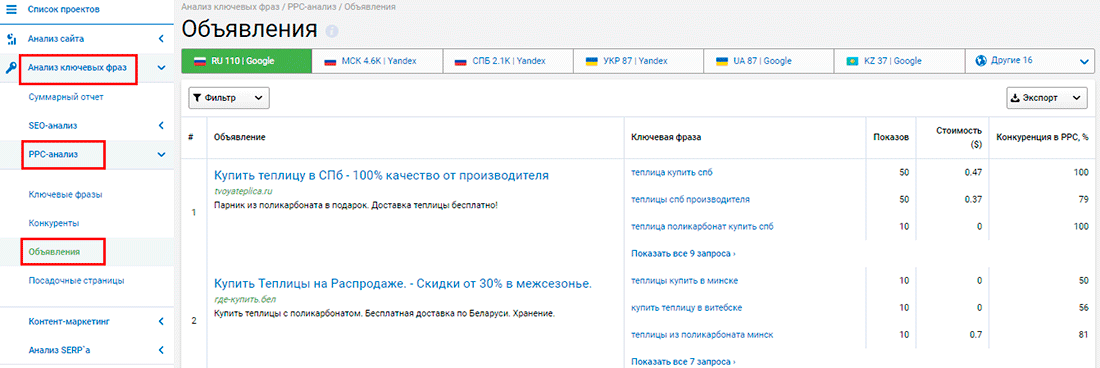Click the site analysis chart icon
Screen dimensions: 1100x368
(11, 39)
